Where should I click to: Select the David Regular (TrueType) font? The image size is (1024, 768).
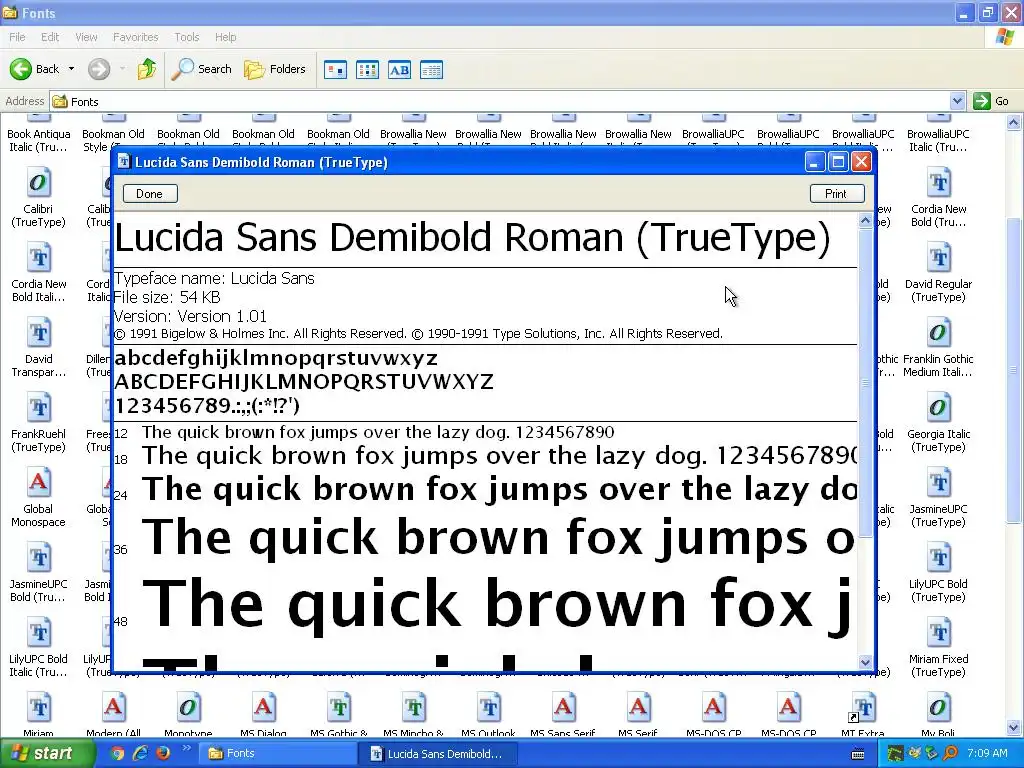[938, 257]
